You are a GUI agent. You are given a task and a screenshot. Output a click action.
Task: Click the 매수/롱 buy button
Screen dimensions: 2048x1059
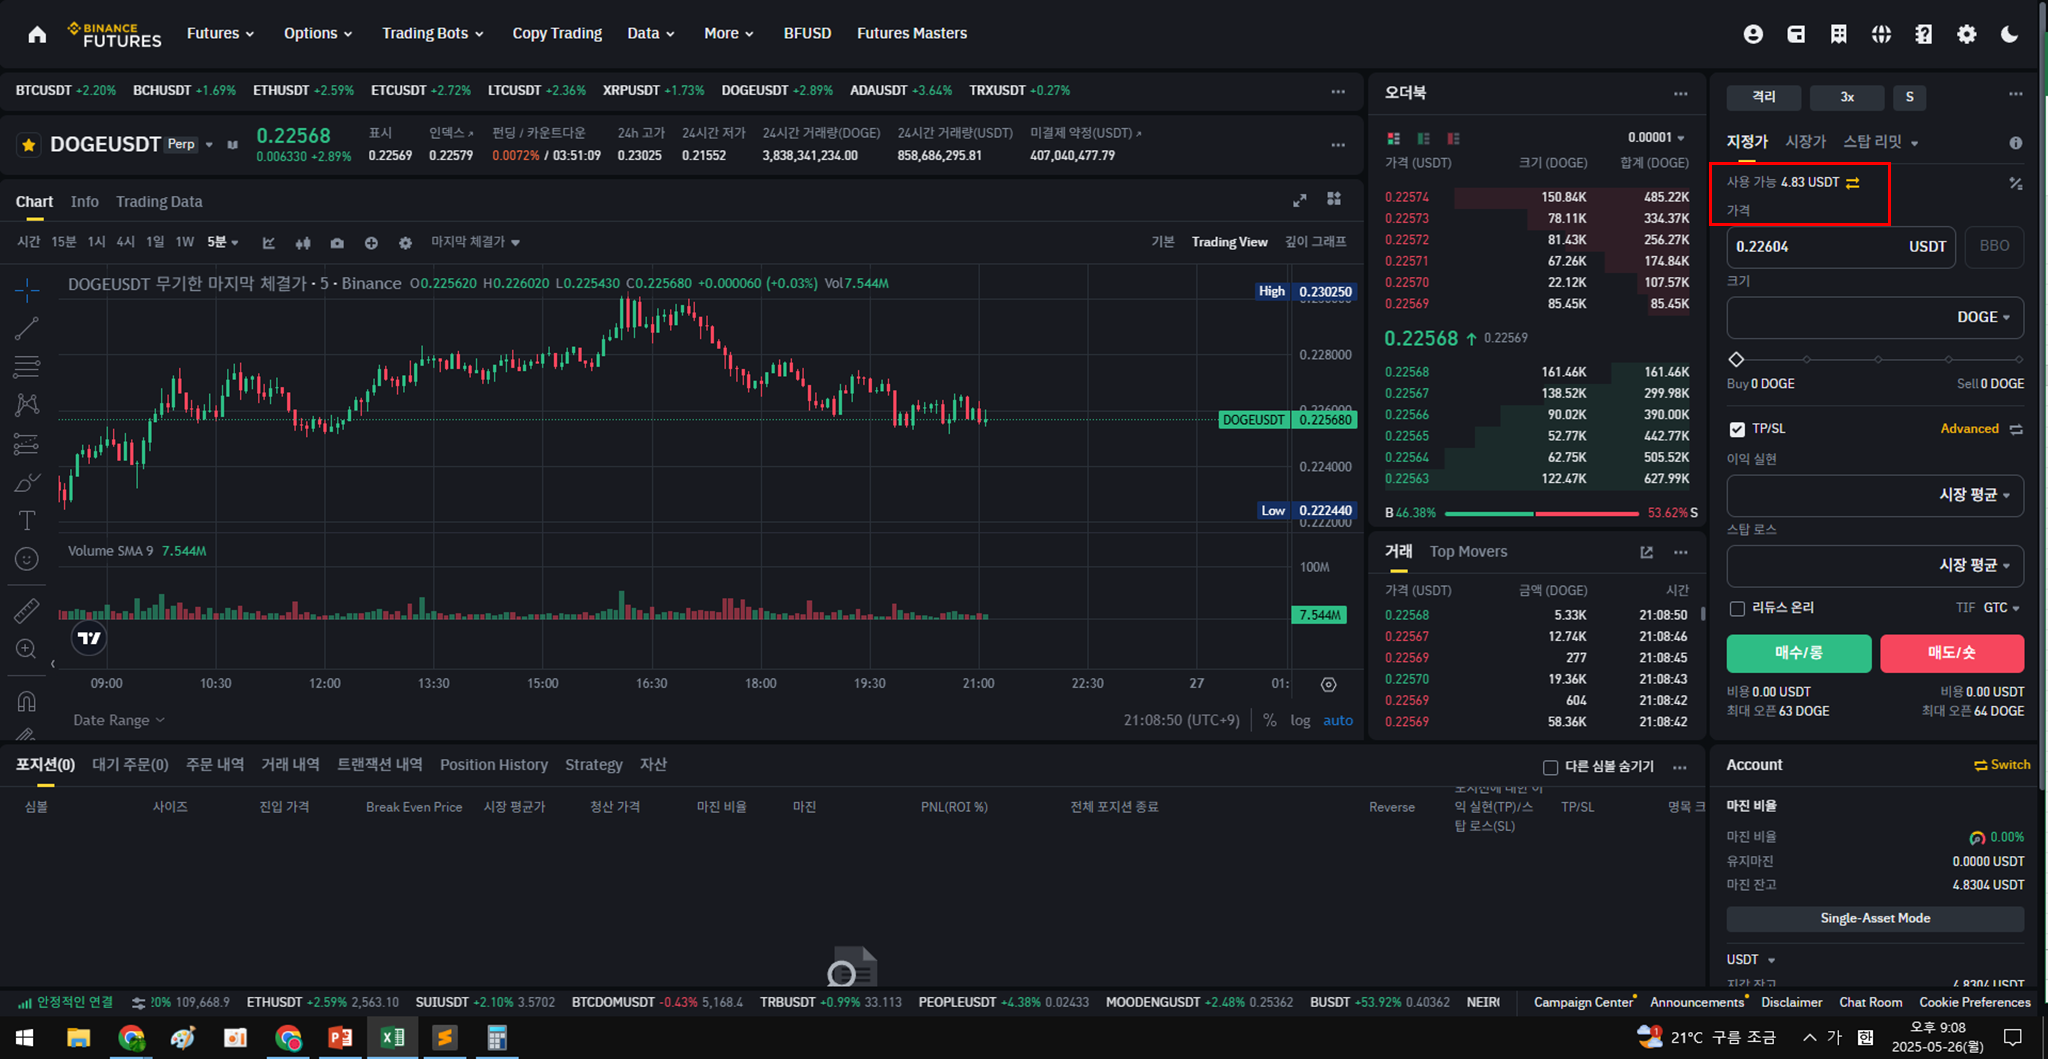pos(1798,653)
